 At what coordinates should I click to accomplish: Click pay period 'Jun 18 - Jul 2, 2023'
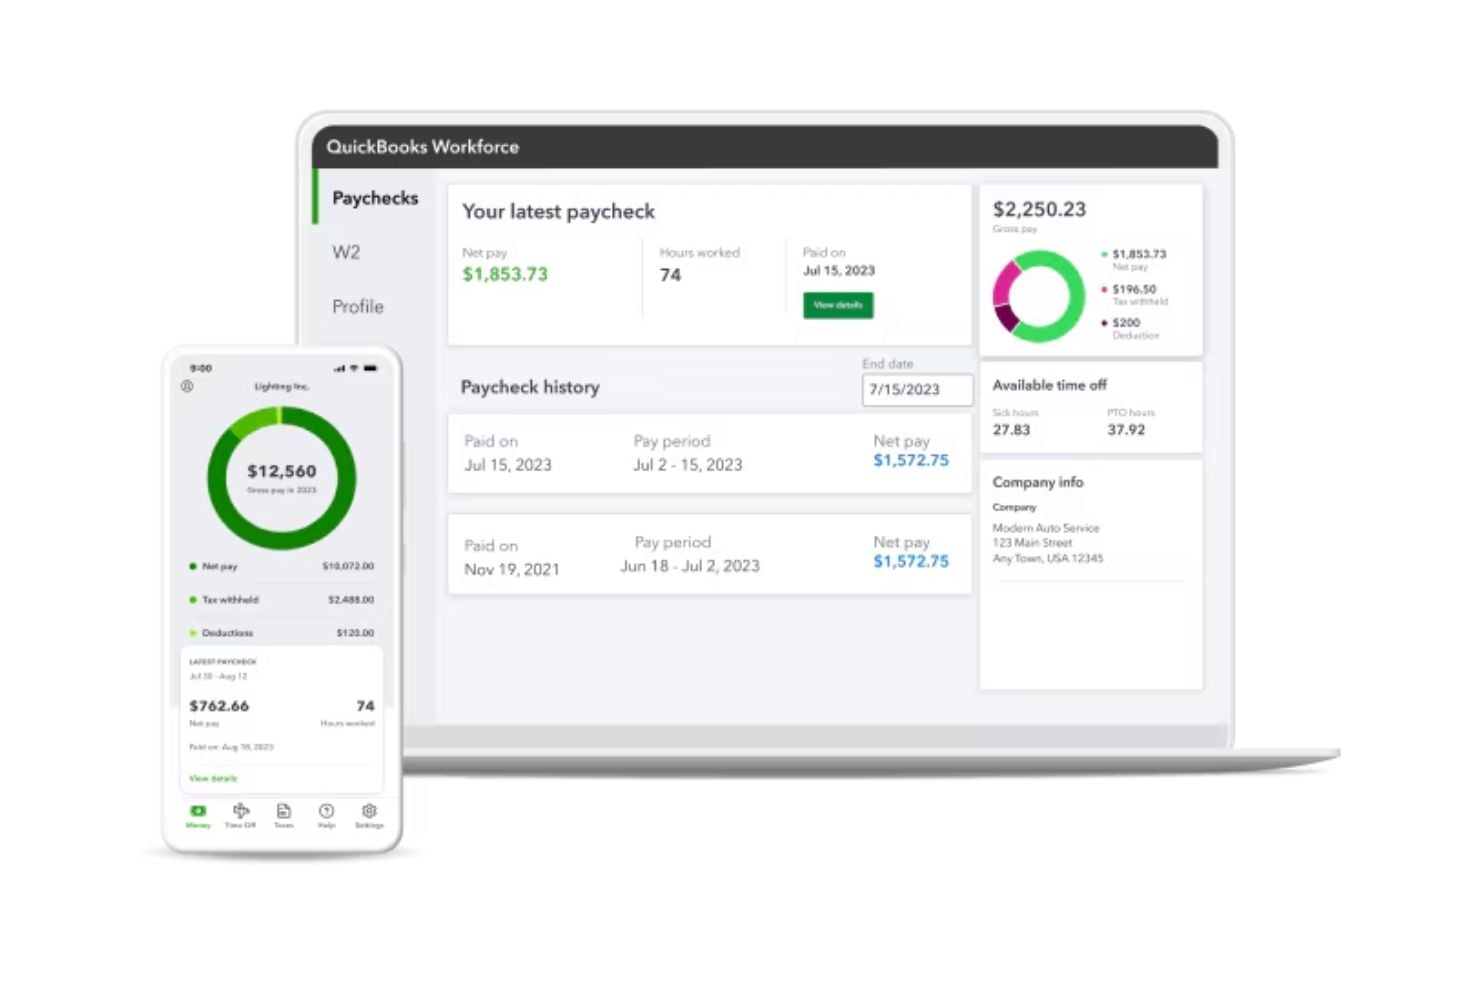[690, 566]
